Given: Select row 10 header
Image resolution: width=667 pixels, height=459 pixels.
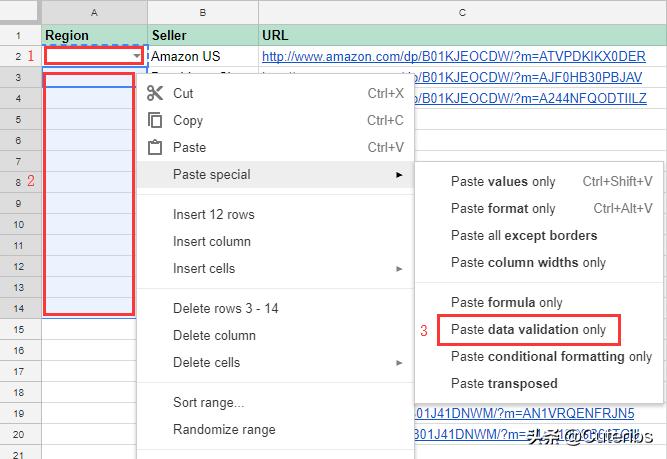Looking at the screenshot, I should tap(18, 224).
